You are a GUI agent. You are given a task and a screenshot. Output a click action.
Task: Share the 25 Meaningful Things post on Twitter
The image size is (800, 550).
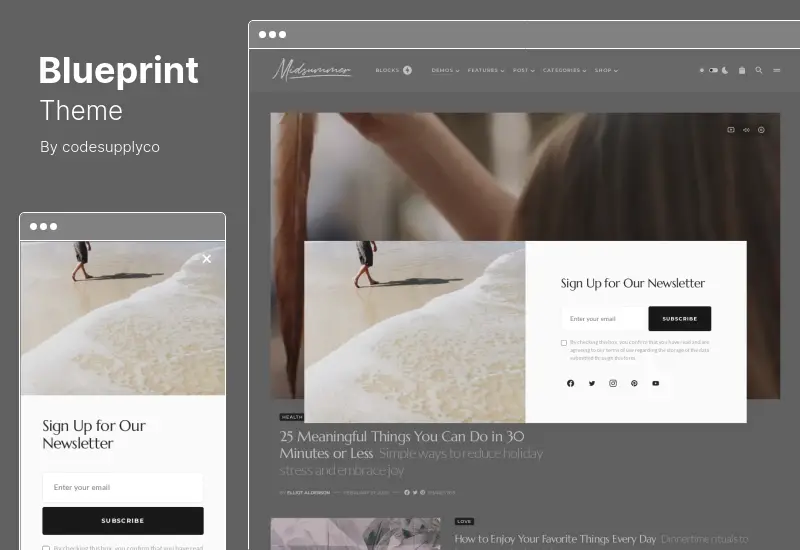[x=415, y=492]
